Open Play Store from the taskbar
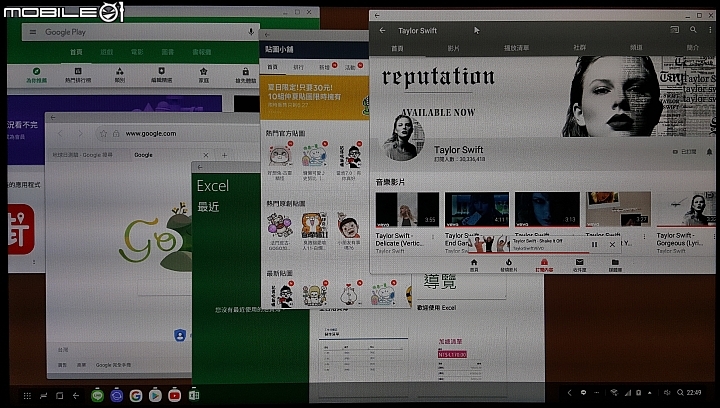The image size is (720, 408). point(155,395)
